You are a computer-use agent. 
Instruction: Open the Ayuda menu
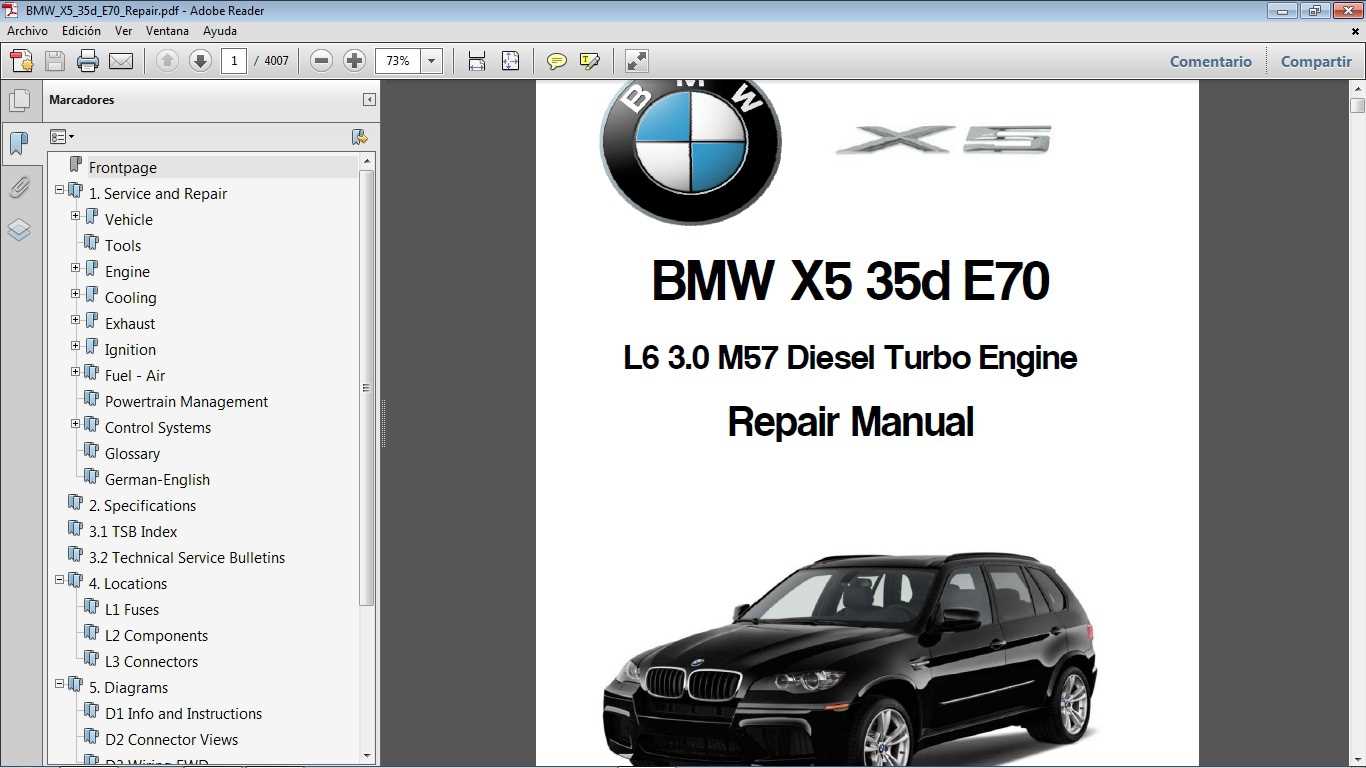[x=220, y=31]
